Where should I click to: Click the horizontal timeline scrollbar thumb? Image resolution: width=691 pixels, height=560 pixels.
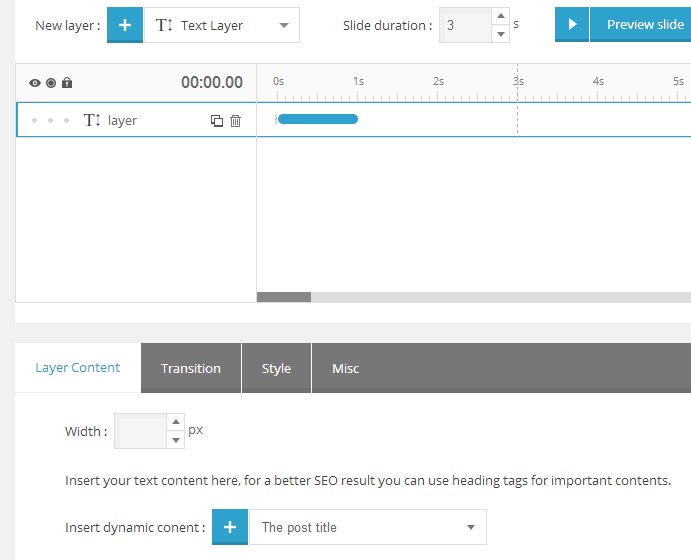284,297
